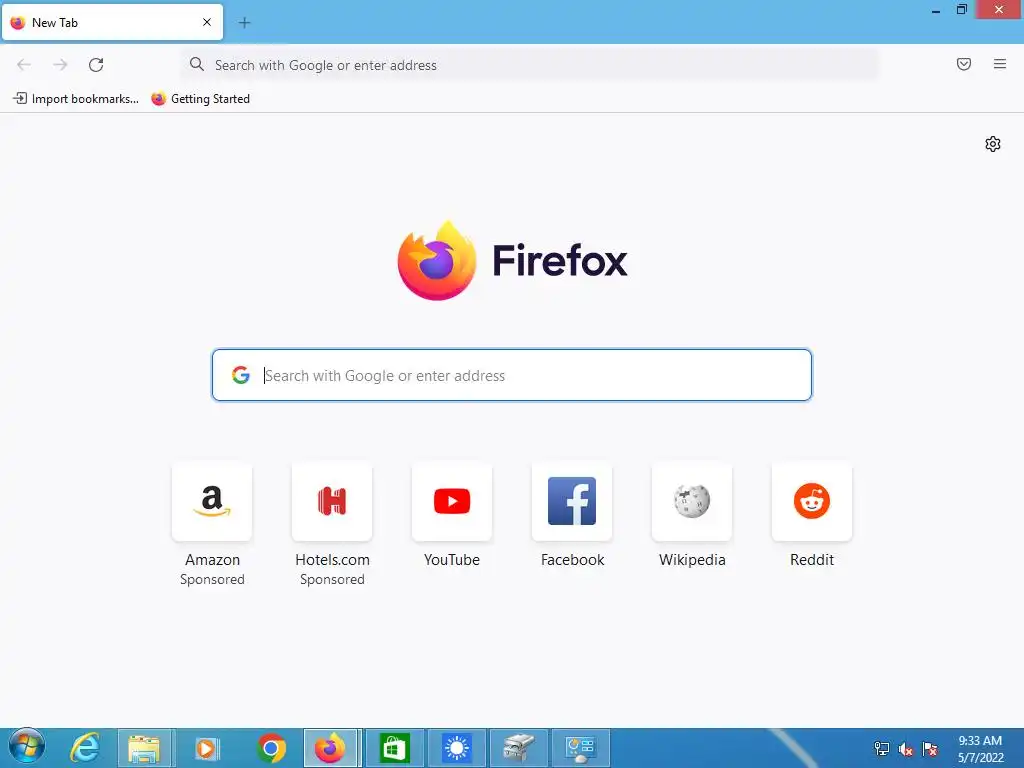Open the Firefox application menu
The width and height of the screenshot is (1024, 768).
(1000, 64)
